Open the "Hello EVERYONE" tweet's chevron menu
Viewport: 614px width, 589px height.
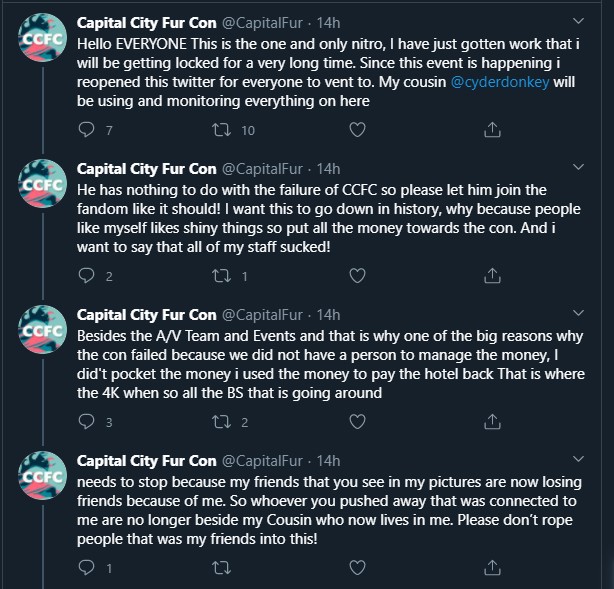tap(578, 21)
